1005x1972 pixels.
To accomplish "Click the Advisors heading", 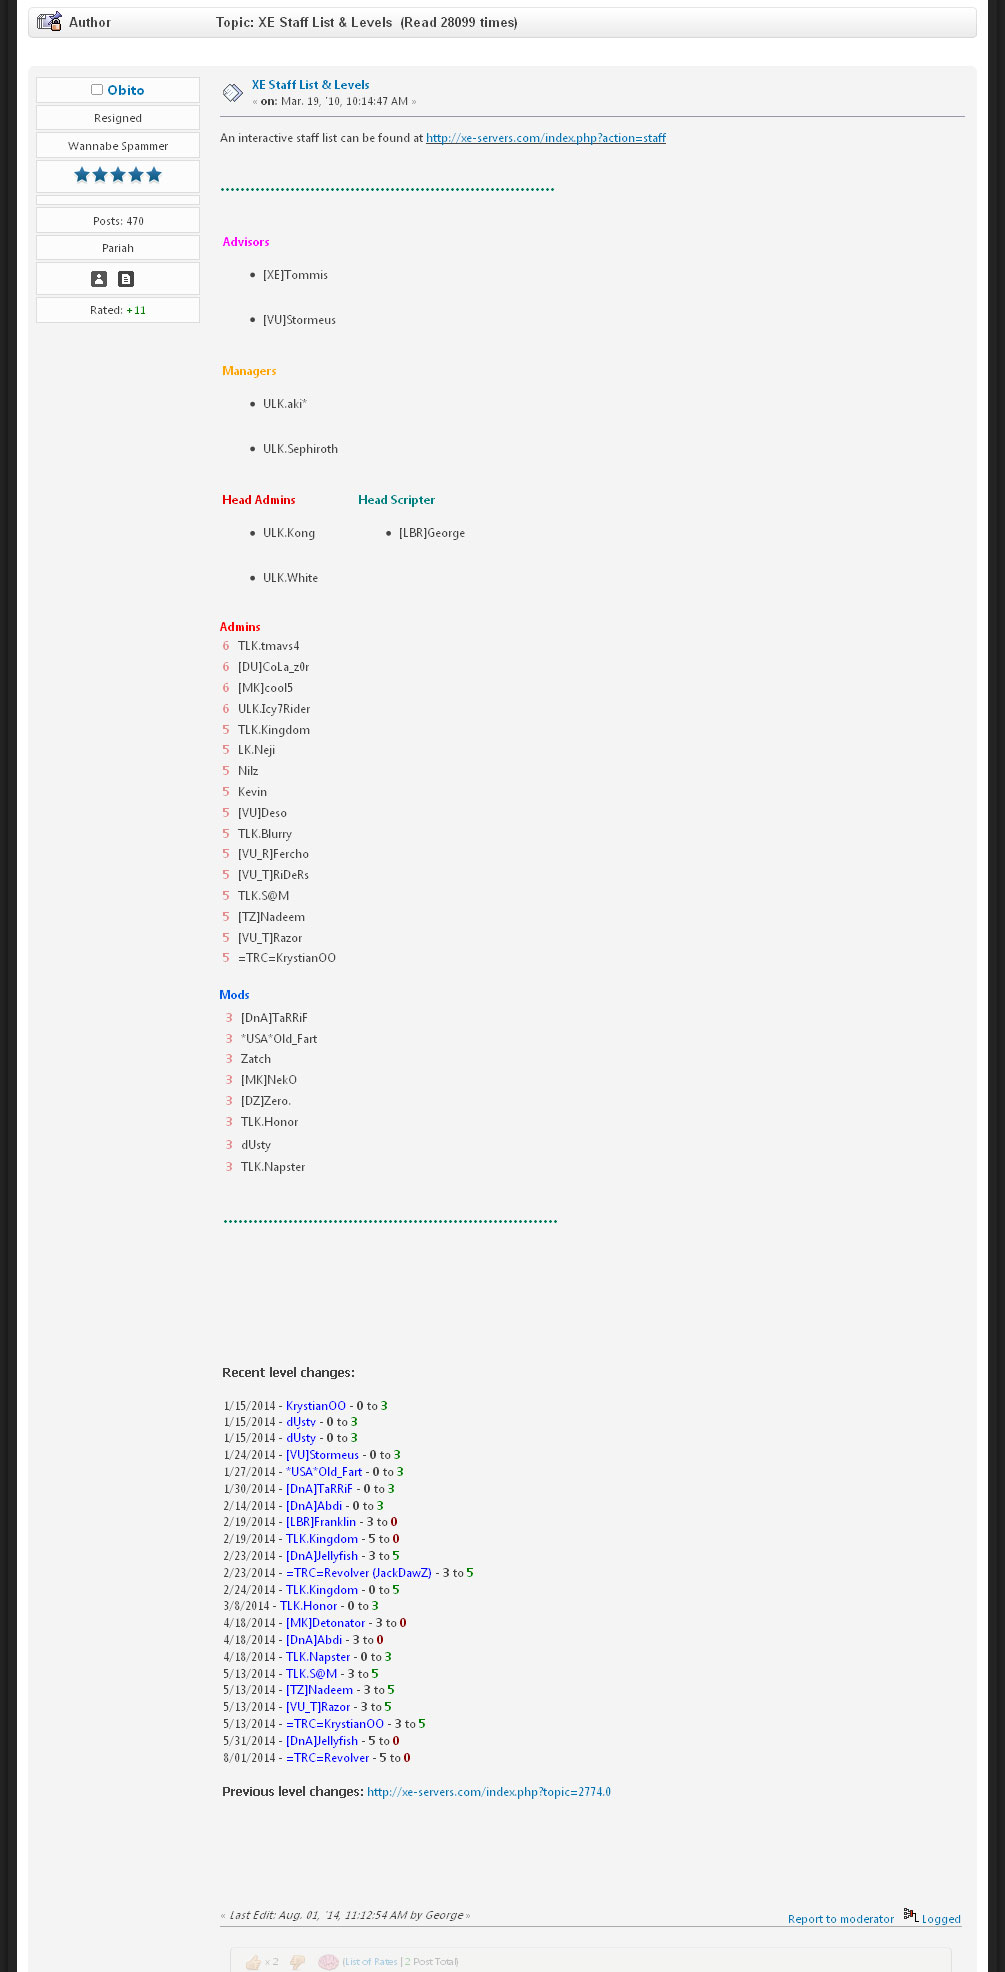I will 246,242.
